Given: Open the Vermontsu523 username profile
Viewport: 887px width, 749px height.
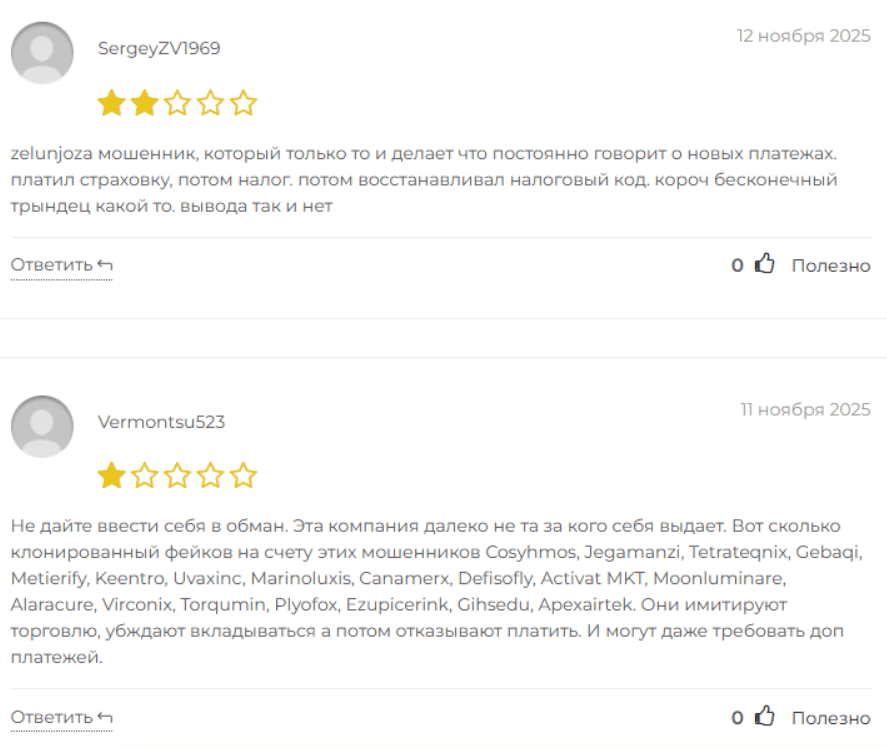Looking at the screenshot, I should 161,422.
